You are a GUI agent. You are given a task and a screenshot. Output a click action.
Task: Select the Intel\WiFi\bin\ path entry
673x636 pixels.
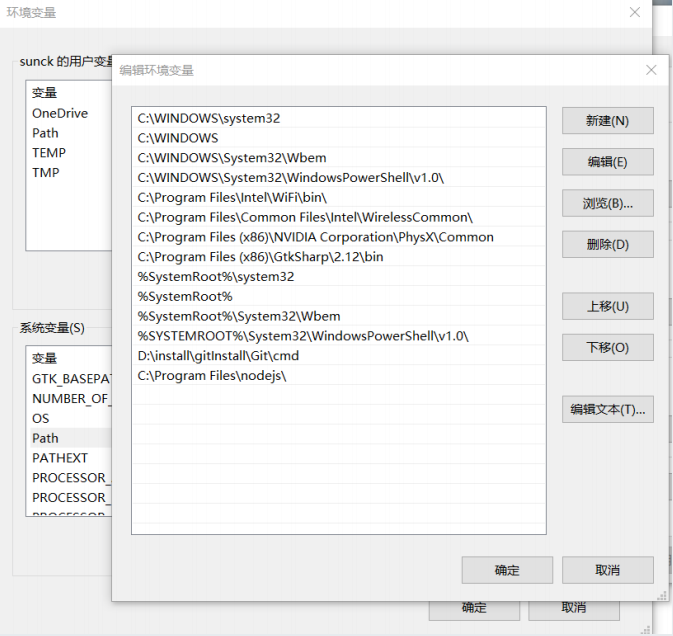(x=339, y=197)
